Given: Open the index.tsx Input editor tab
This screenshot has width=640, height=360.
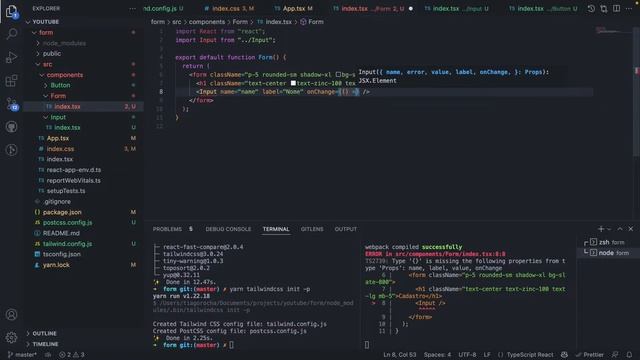Looking at the screenshot, I should pyautogui.click(x=456, y=9).
